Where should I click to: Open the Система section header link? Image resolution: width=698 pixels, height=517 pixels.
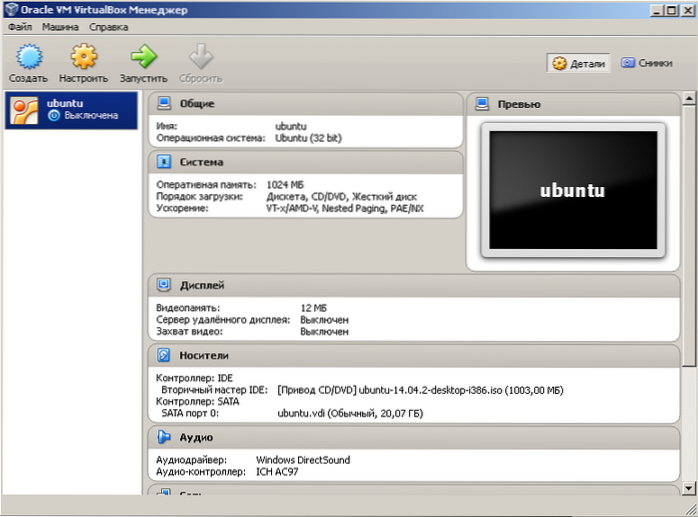(202, 162)
